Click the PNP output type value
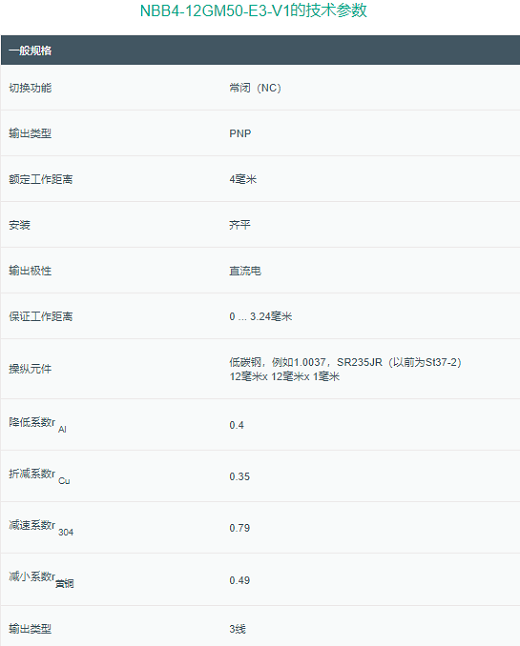Image resolution: width=520 pixels, height=646 pixels. pos(240,133)
